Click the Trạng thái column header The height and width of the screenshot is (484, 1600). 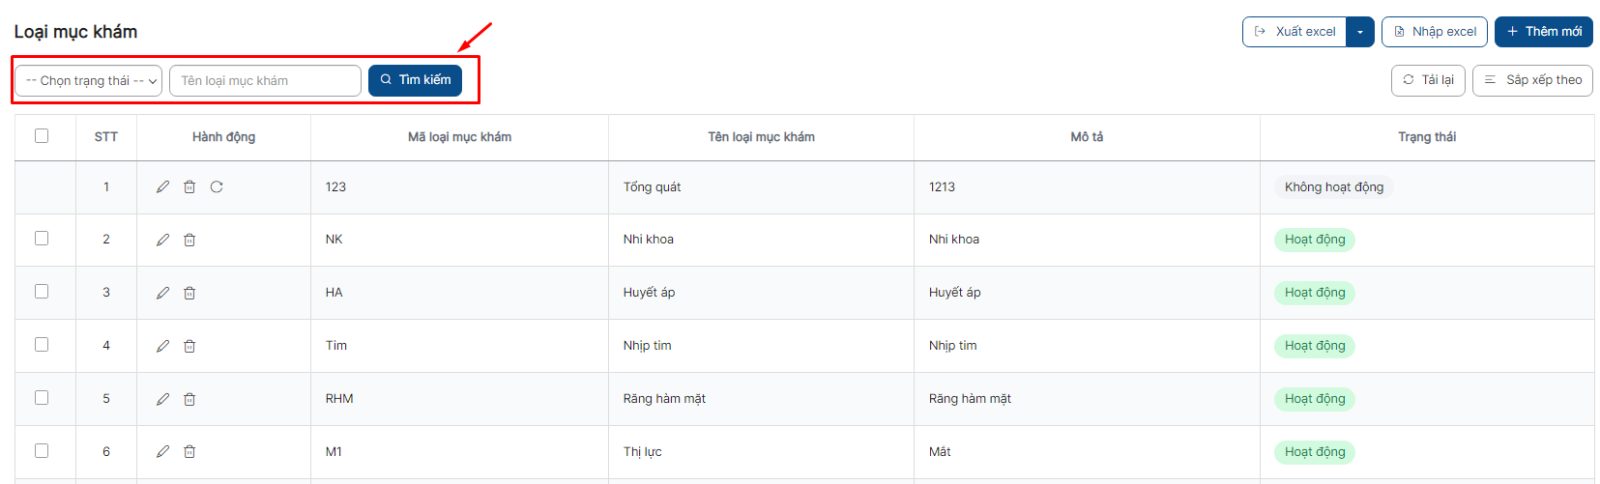click(x=1427, y=137)
